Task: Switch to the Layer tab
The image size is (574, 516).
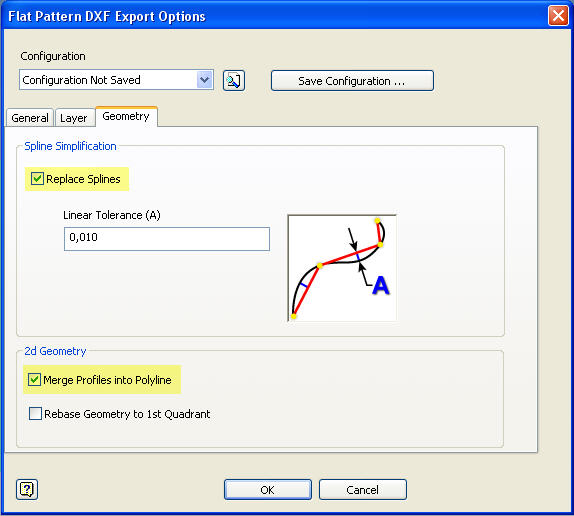Action: 74,118
